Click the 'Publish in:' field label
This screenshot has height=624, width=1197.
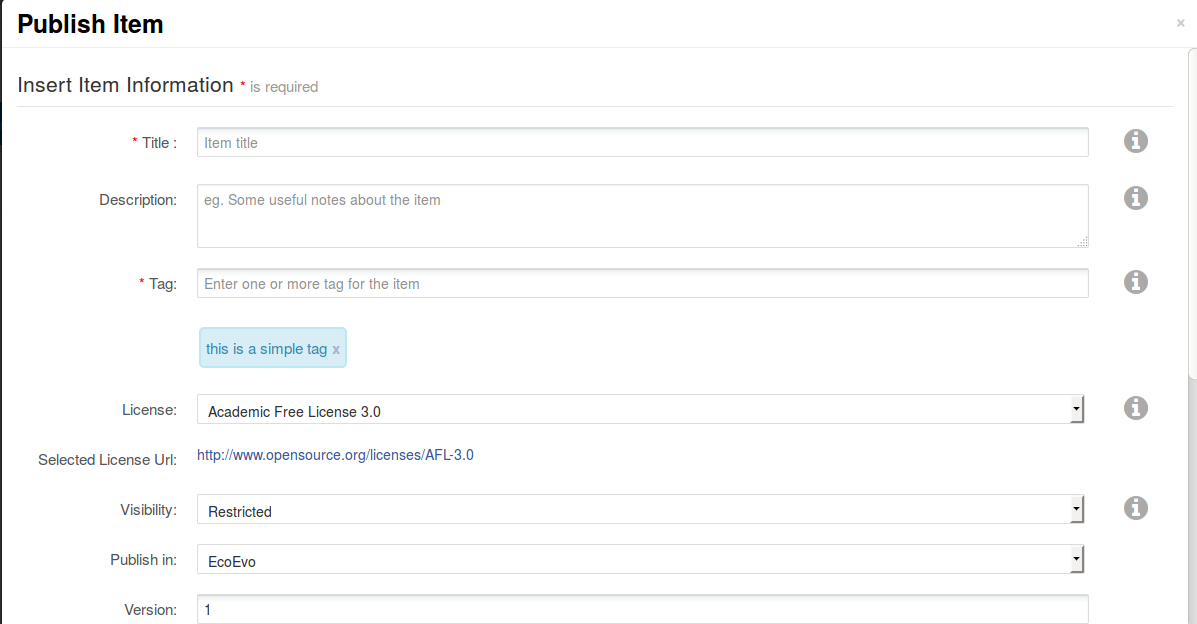point(143,560)
